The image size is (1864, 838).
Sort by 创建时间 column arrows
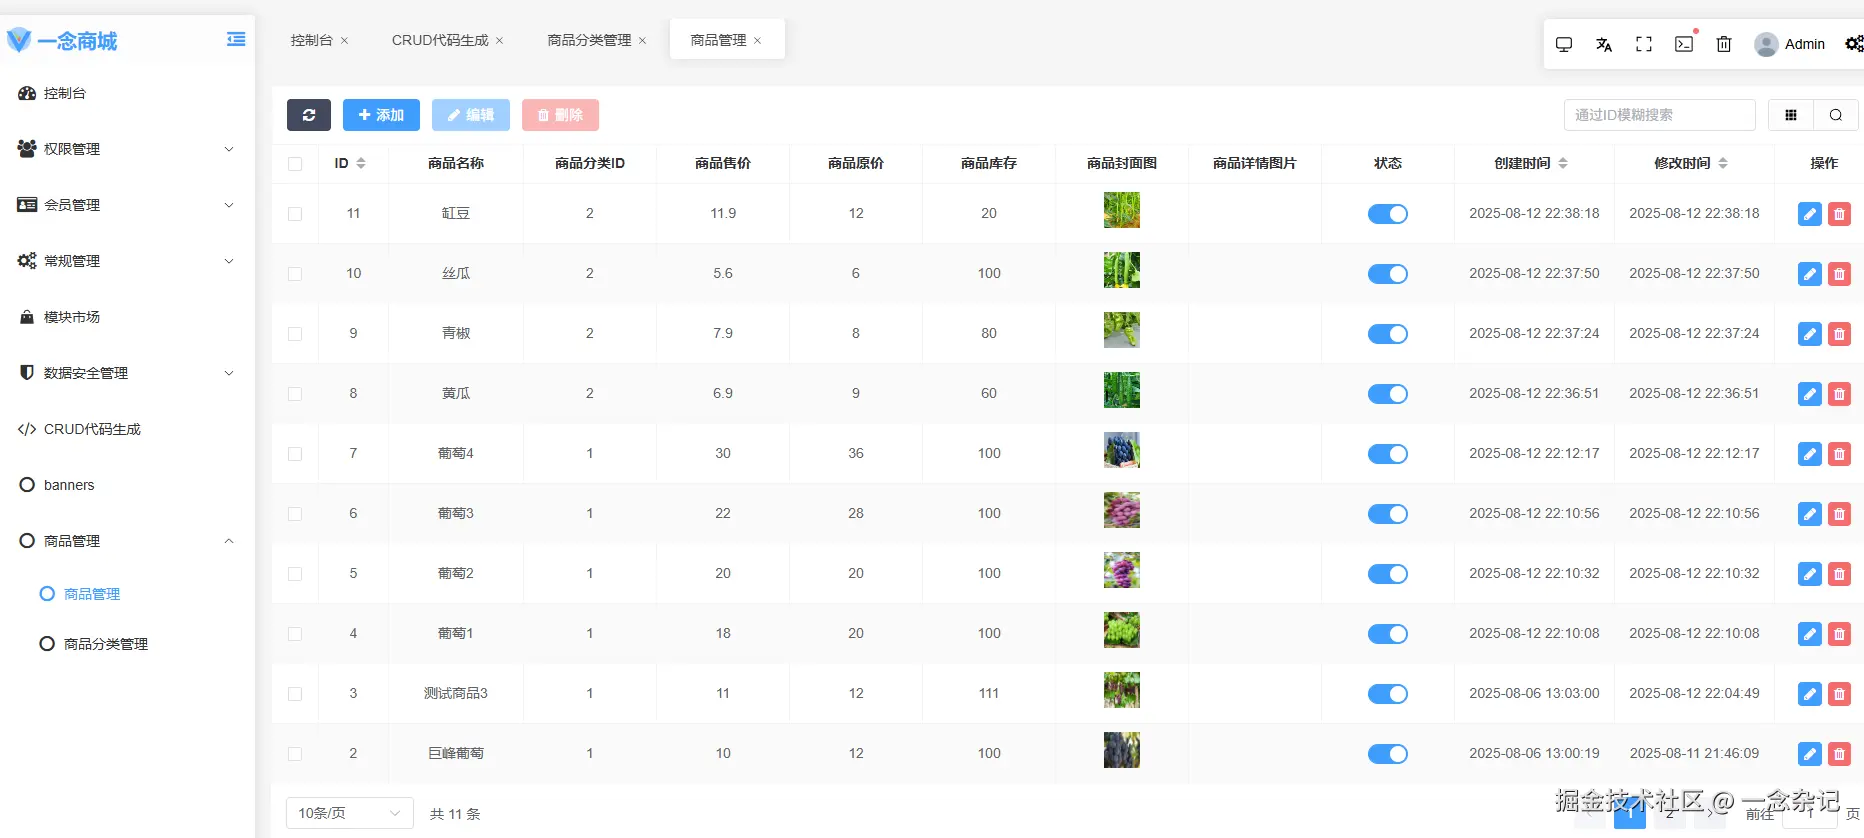click(1563, 163)
